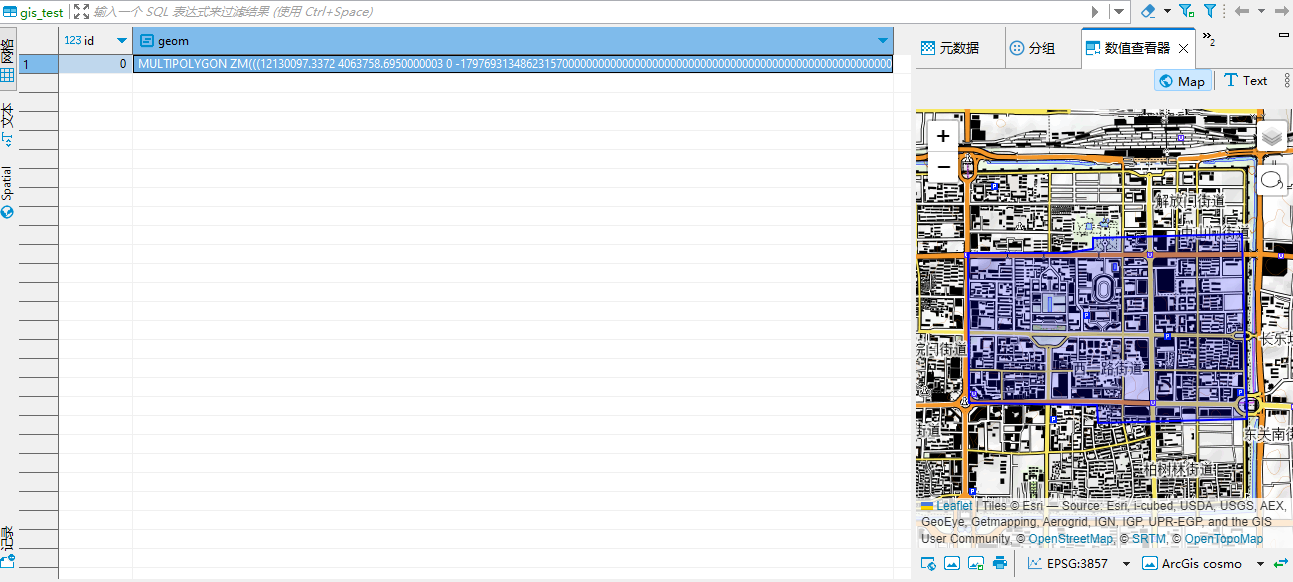The height and width of the screenshot is (582, 1293).
Task: Print the map with printer icon
Action: [1000, 564]
